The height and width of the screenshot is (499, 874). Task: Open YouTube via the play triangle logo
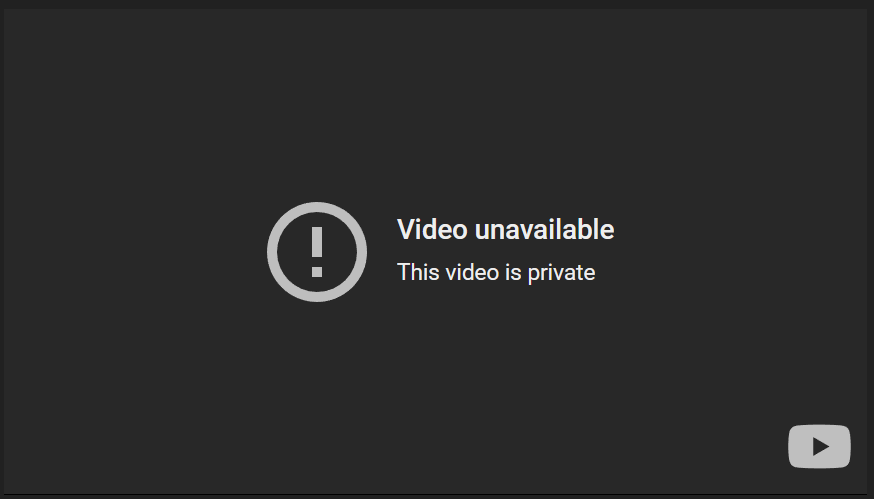(819, 447)
